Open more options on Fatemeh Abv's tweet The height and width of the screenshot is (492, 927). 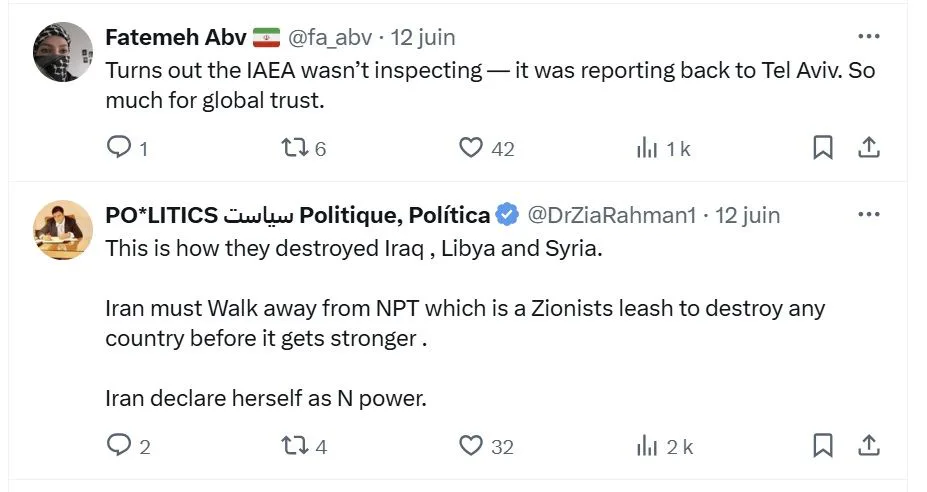[868, 37]
